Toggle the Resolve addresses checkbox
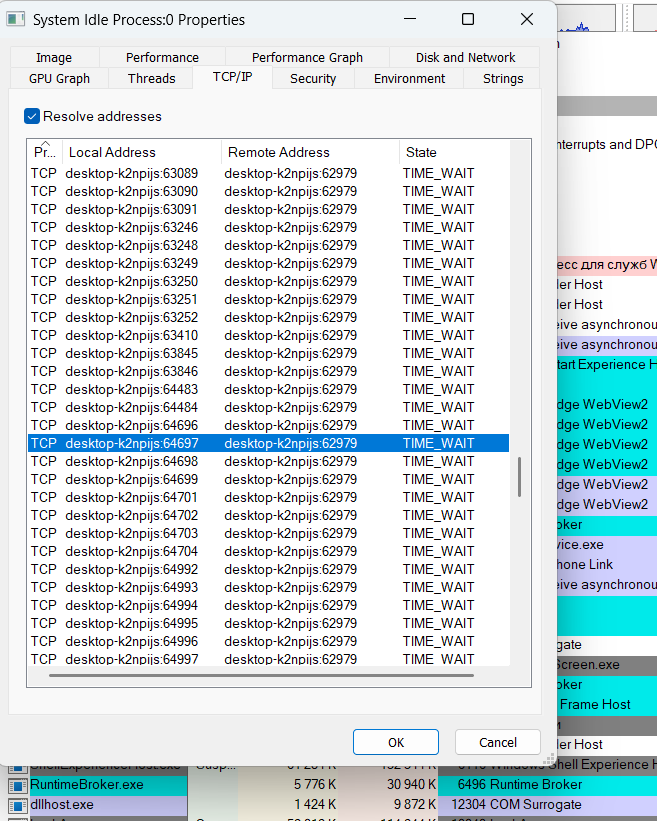 [x=32, y=116]
